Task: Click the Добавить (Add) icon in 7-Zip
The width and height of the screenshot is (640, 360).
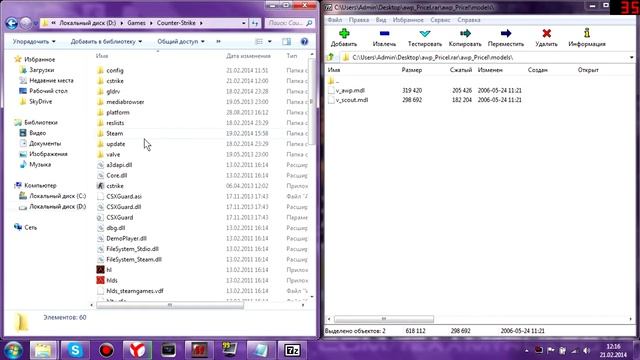Action: click(344, 33)
